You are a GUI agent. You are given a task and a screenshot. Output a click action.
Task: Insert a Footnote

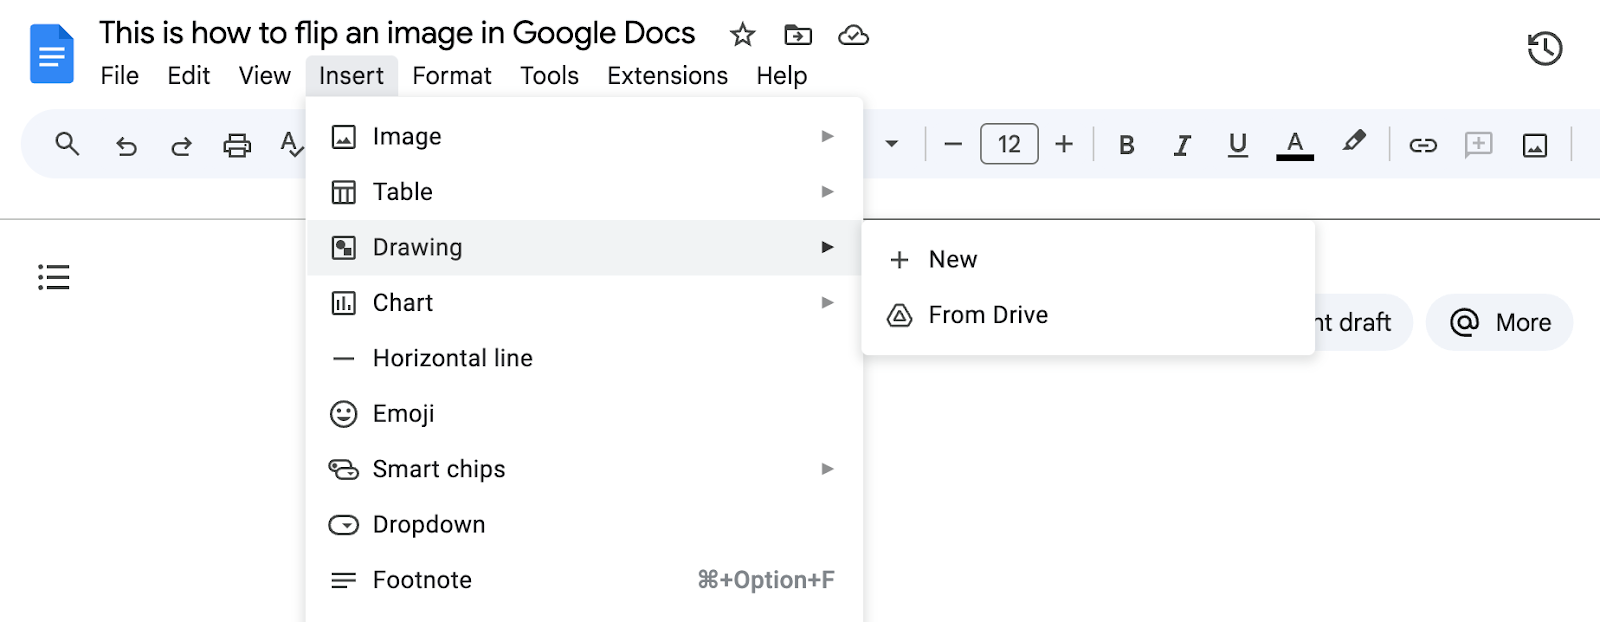[584, 580]
